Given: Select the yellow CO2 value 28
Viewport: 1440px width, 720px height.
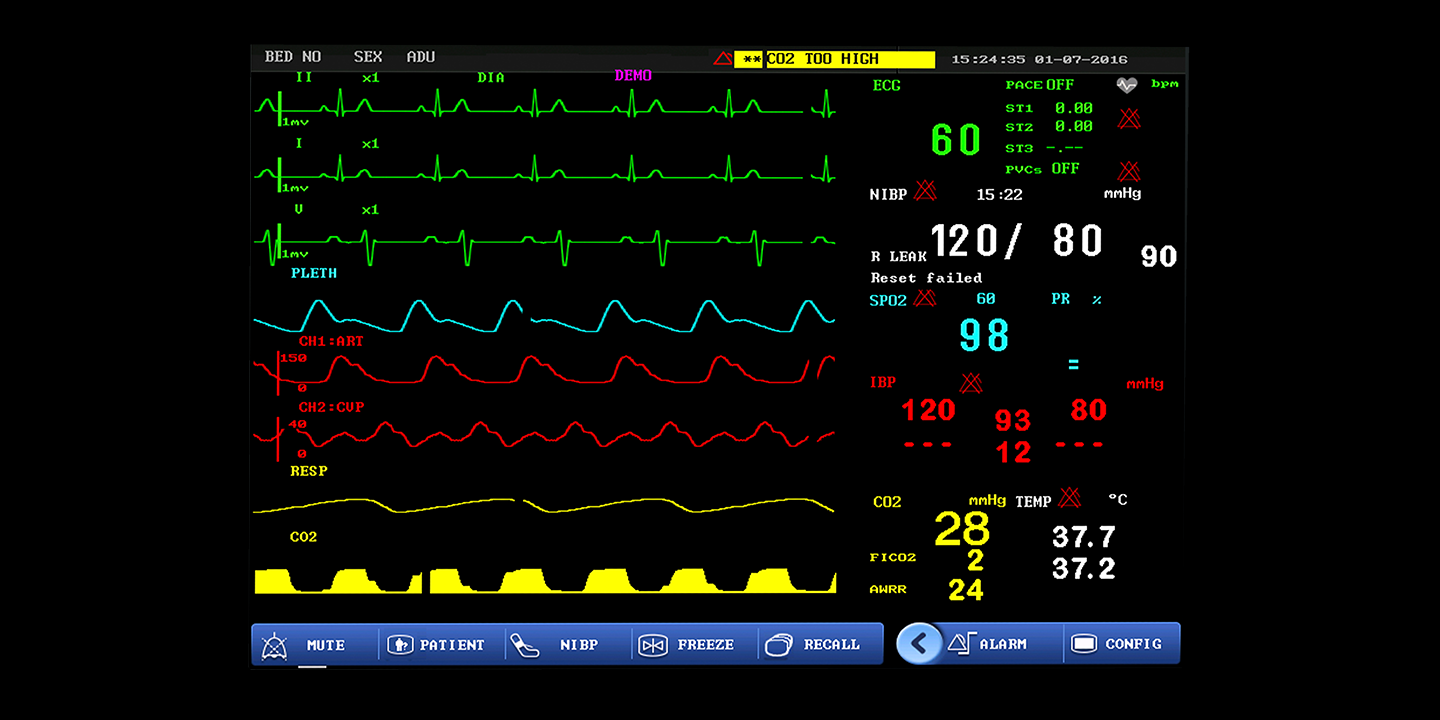Looking at the screenshot, I should tap(962, 530).
